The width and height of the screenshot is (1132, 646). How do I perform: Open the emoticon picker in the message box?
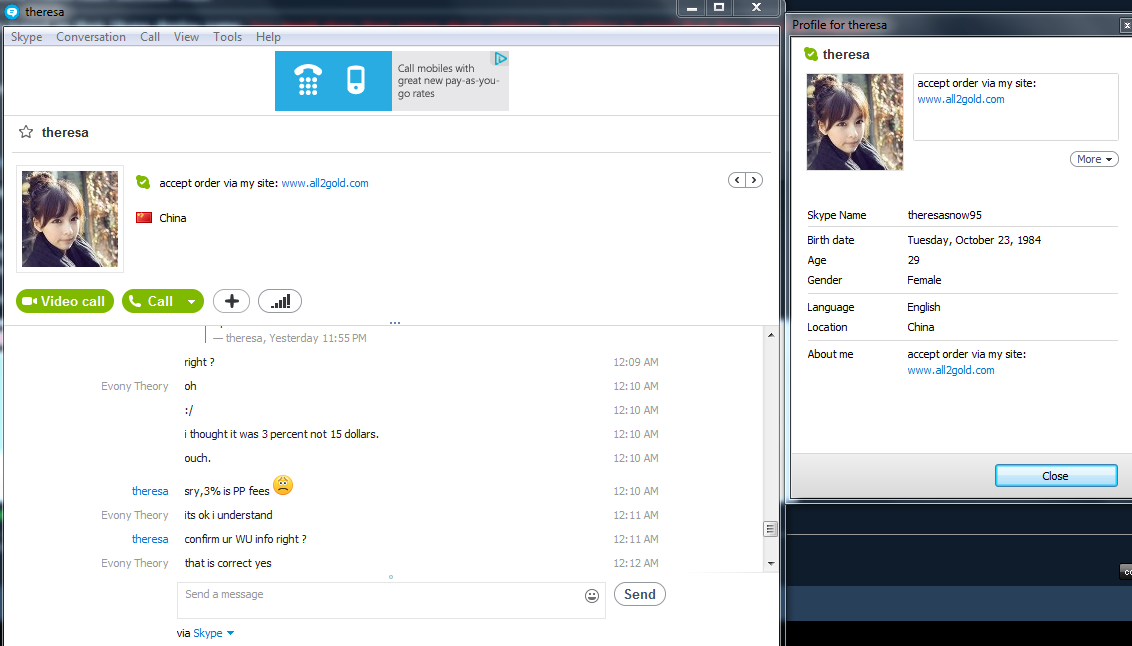coord(592,595)
